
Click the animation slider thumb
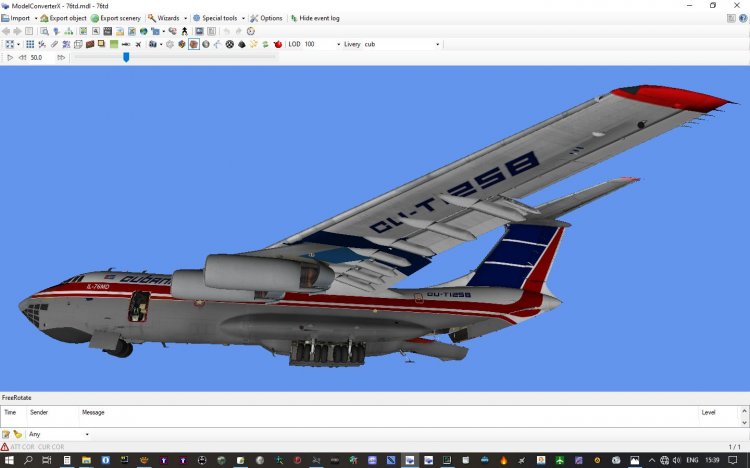(x=126, y=57)
